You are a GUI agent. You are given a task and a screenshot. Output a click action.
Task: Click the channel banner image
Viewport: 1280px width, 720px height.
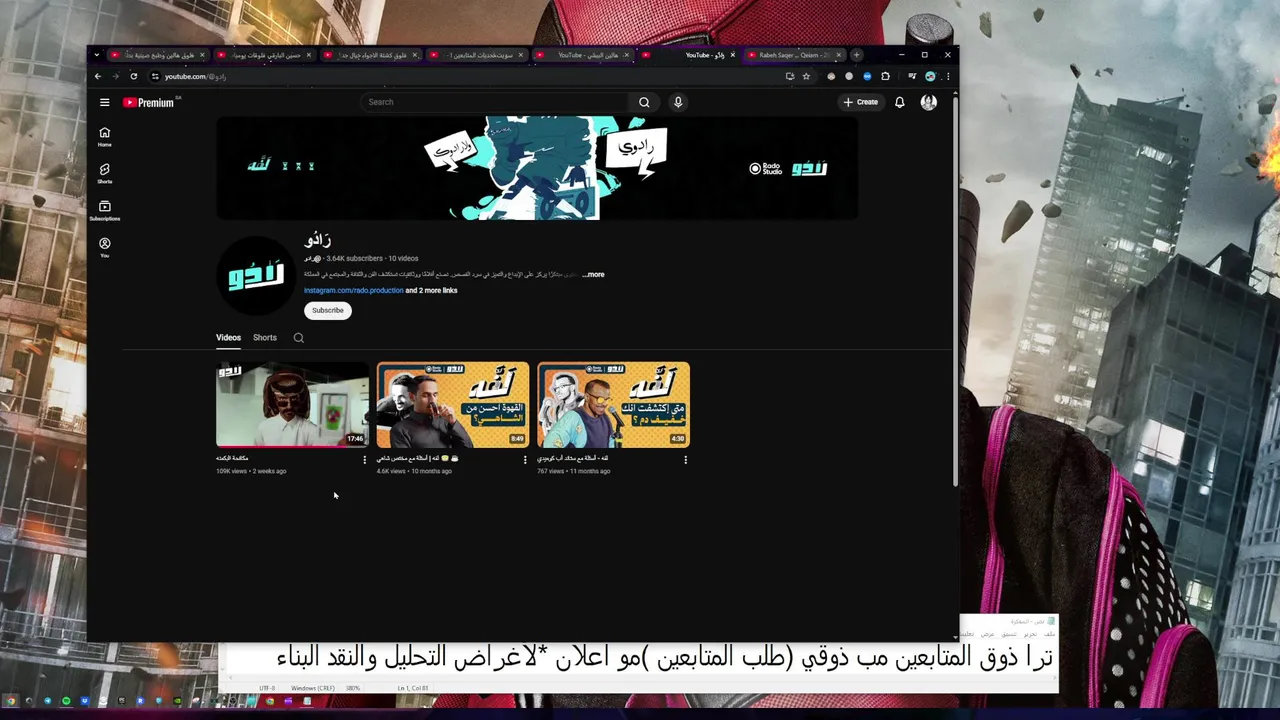[537, 168]
